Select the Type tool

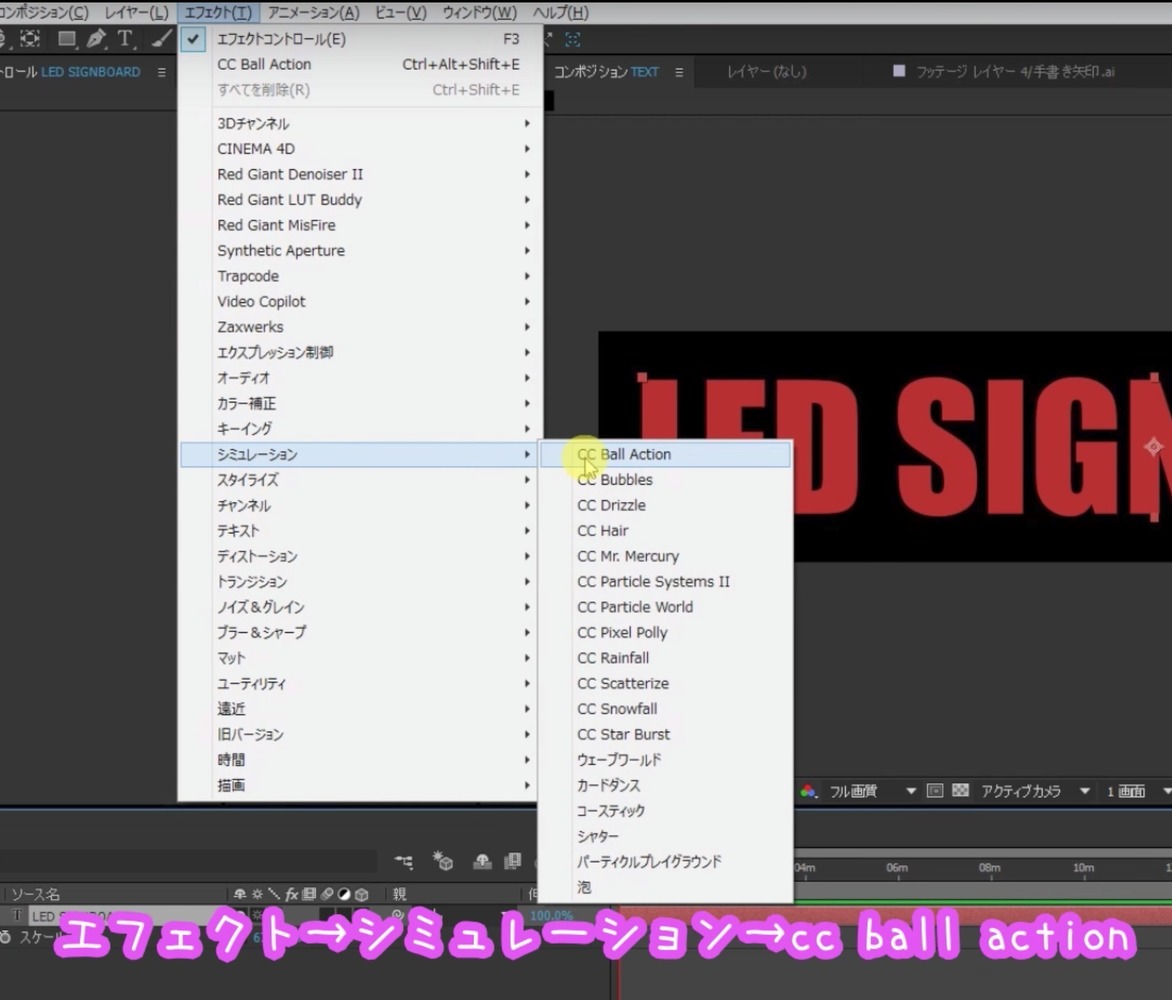click(x=124, y=40)
